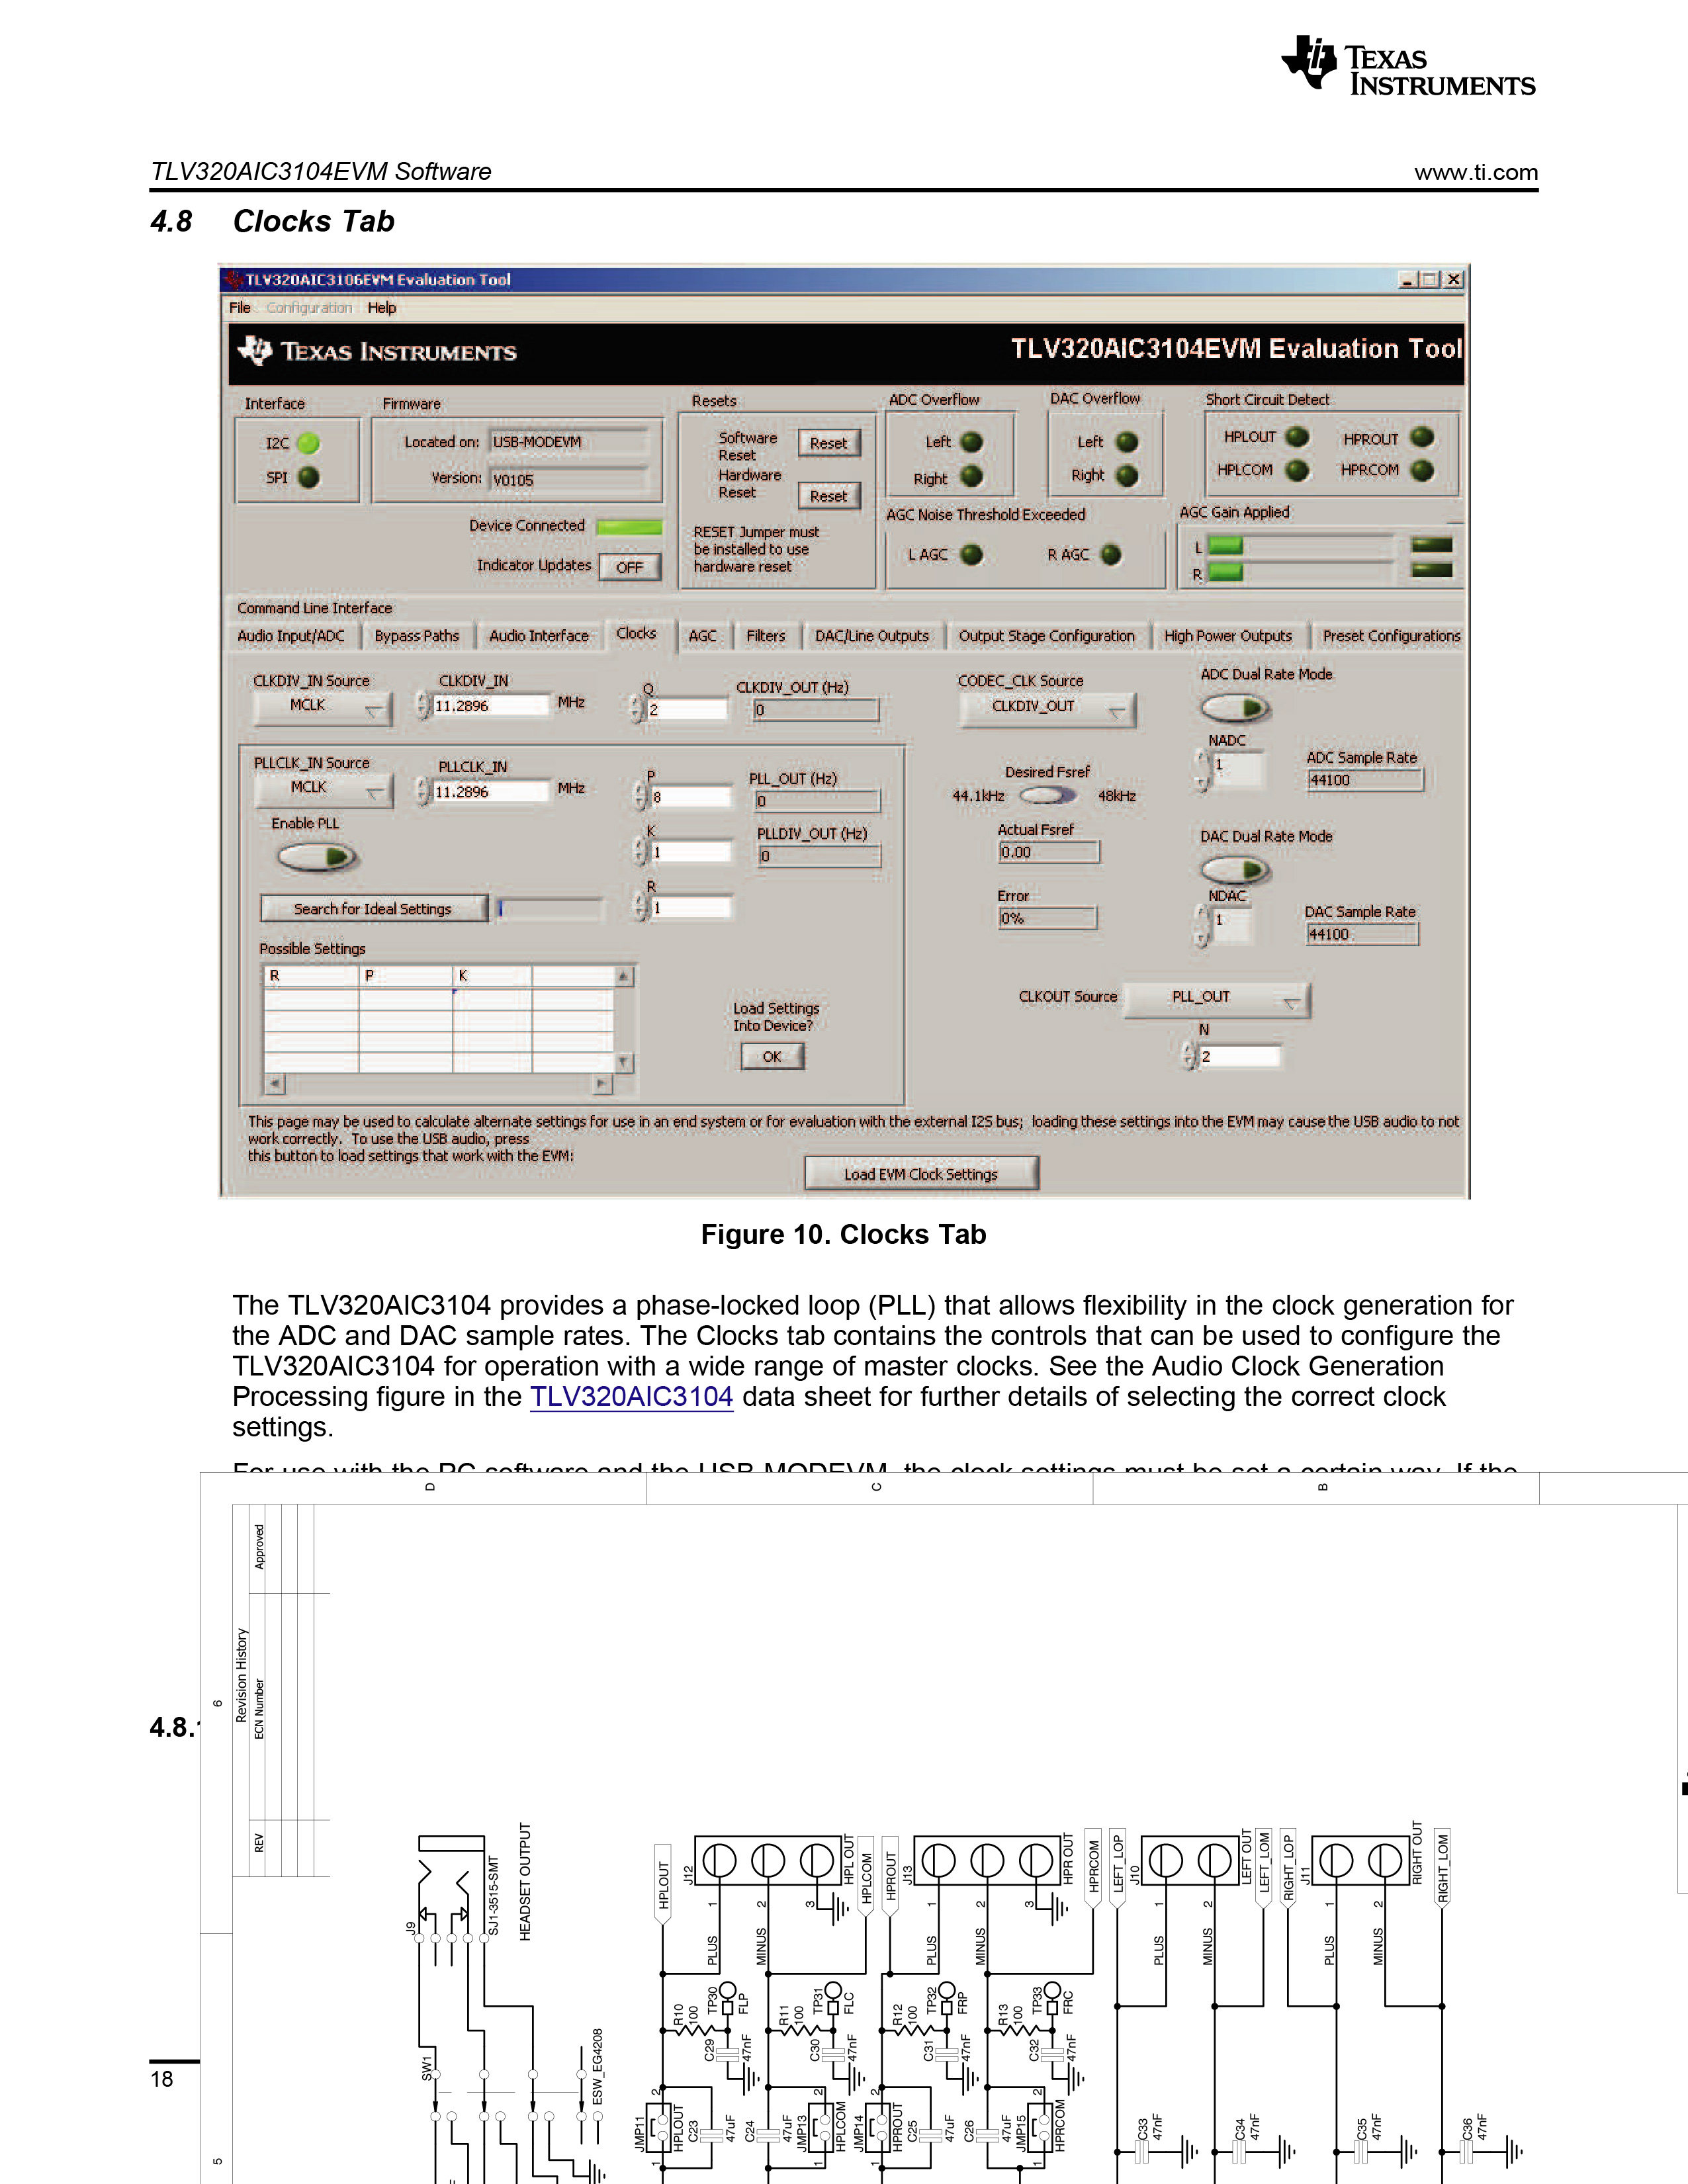1688x2184 pixels.
Task: Open the Command Line Interface tab
Action: coord(314,608)
